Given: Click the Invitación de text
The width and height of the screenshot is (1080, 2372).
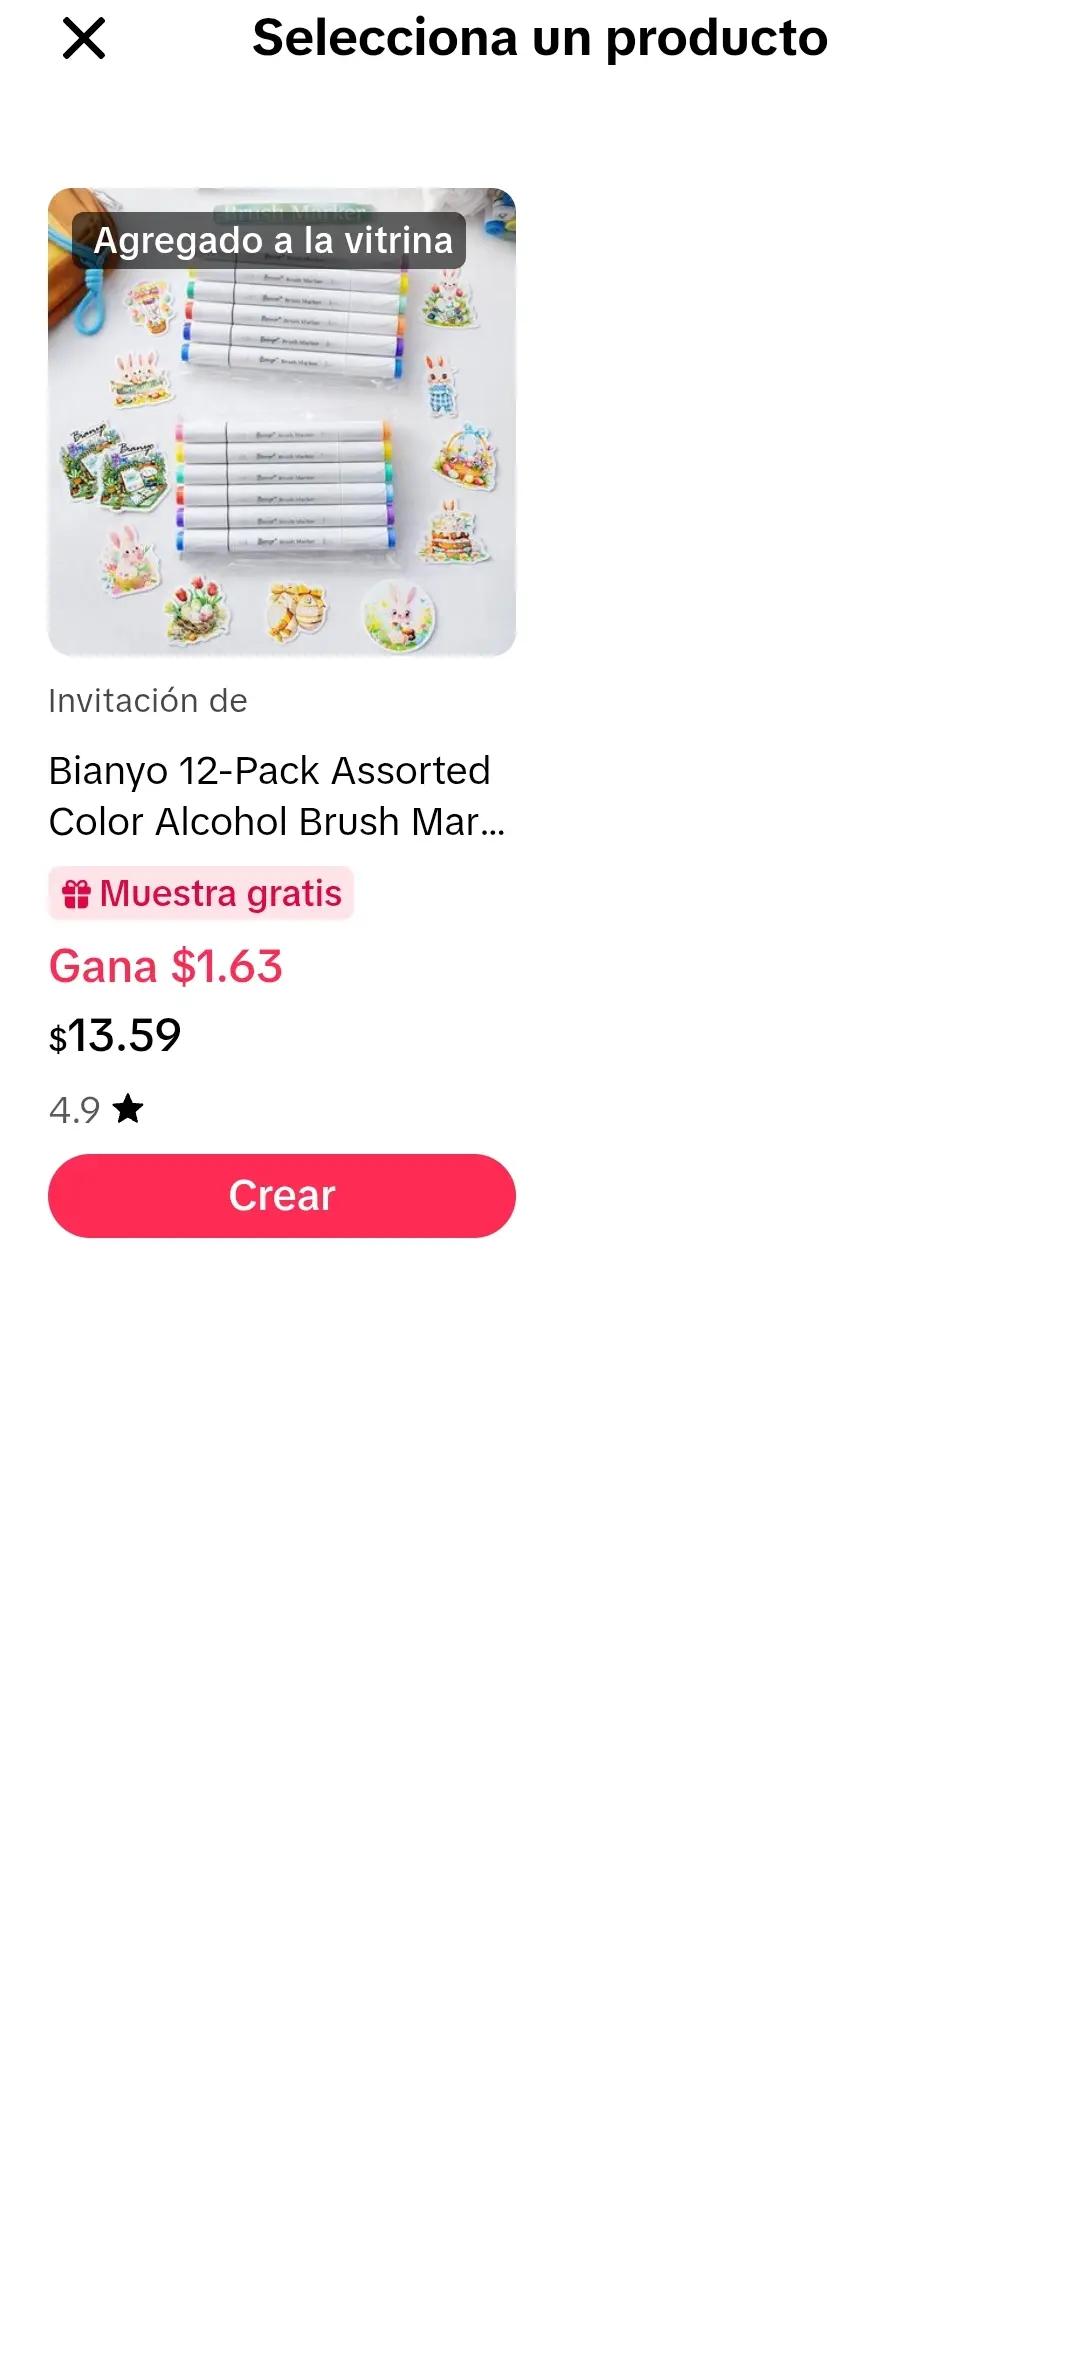Looking at the screenshot, I should point(148,701).
